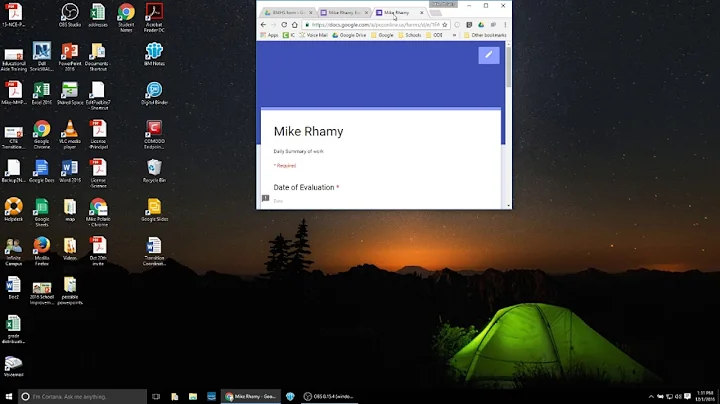Switch to OBS taskbar button
This screenshot has height=404, width=720.
[329, 396]
